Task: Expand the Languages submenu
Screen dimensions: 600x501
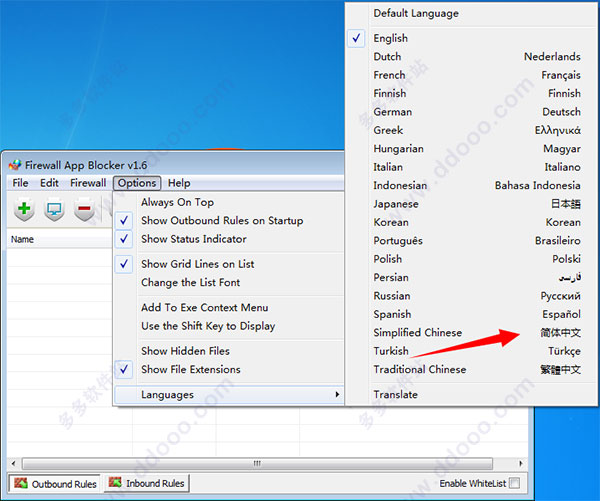Action: 229,395
